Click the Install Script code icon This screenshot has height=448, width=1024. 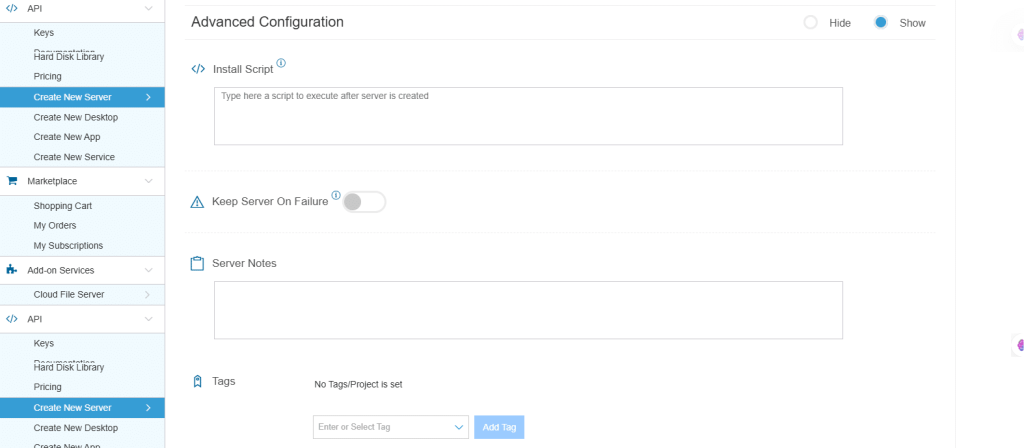point(198,69)
